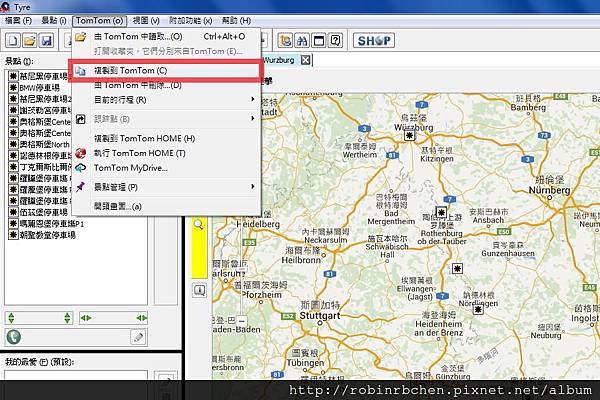
Task: Open the 視圖 (v) menu
Action: [146, 20]
